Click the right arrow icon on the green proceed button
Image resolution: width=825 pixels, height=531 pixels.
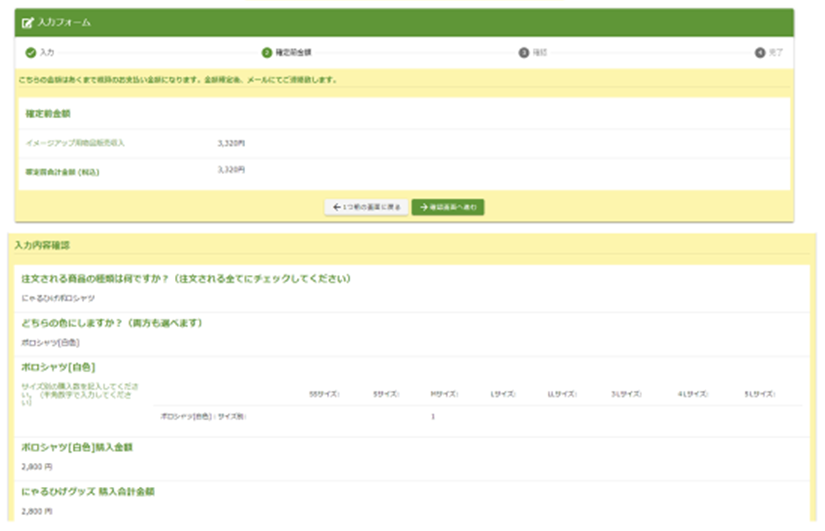click(424, 207)
